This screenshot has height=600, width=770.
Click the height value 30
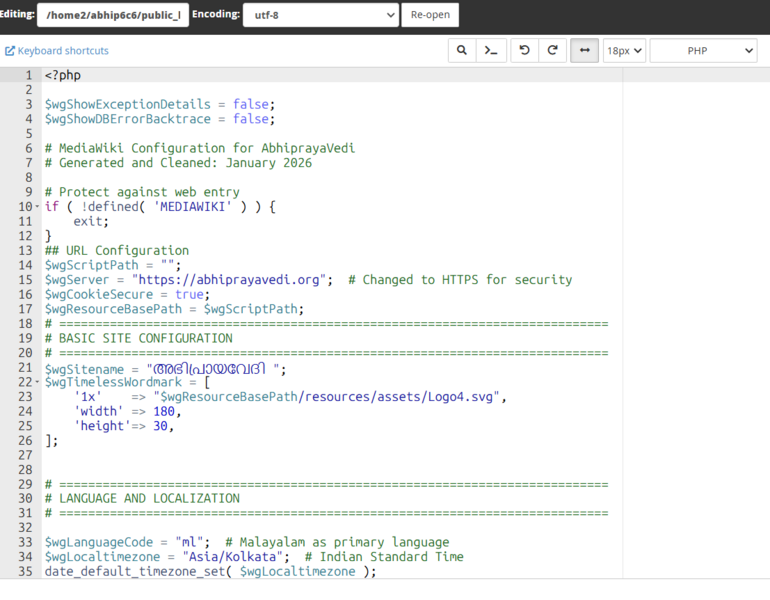click(161, 426)
